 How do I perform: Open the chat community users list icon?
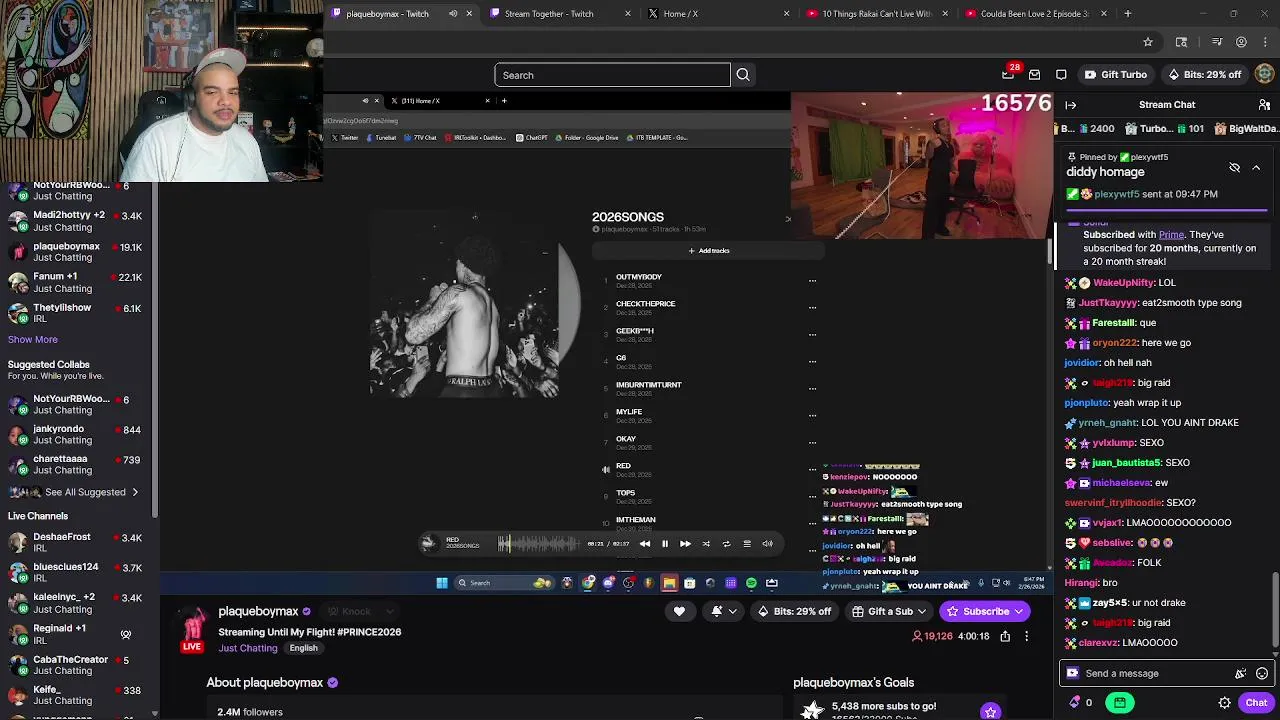coord(1264,104)
